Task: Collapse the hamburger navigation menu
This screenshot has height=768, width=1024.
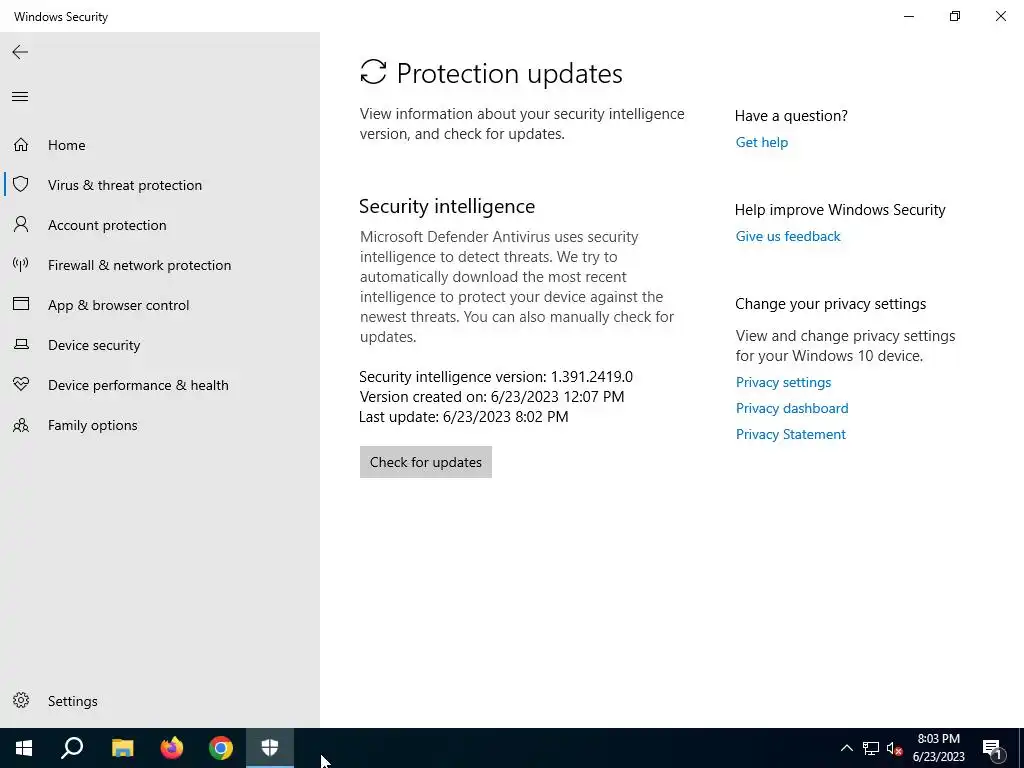Action: (x=20, y=97)
